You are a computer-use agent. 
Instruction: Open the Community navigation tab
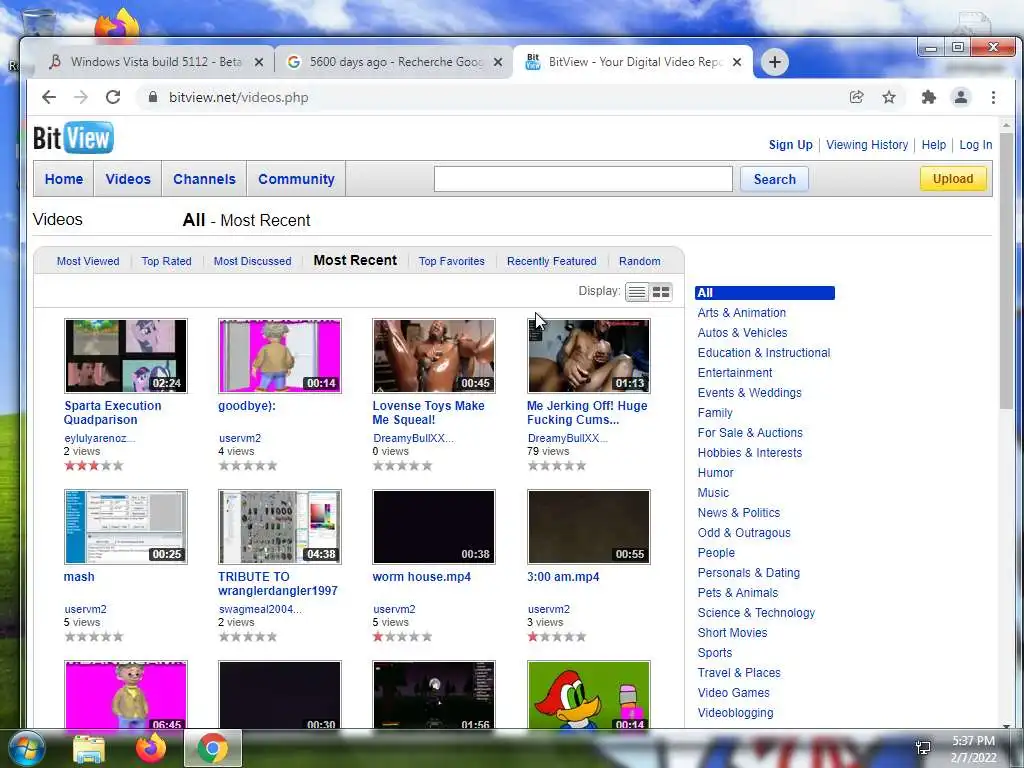[296, 179]
